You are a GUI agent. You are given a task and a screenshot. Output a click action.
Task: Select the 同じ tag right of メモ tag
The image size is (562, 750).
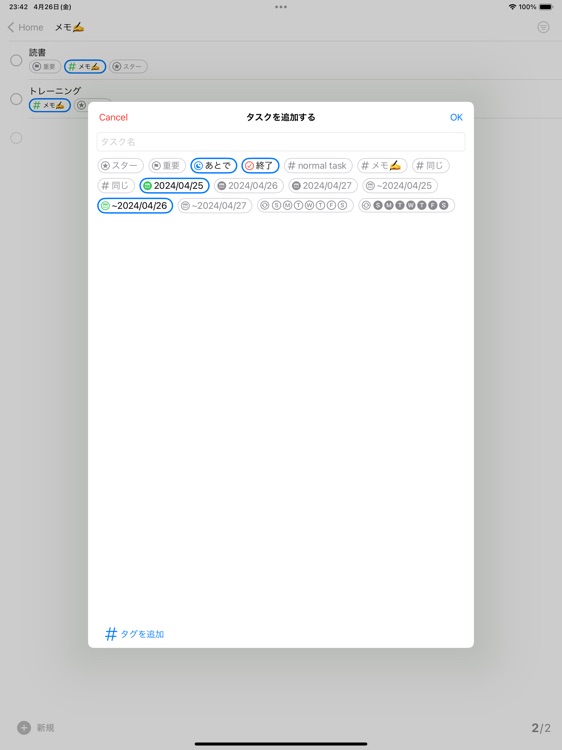[x=430, y=165]
